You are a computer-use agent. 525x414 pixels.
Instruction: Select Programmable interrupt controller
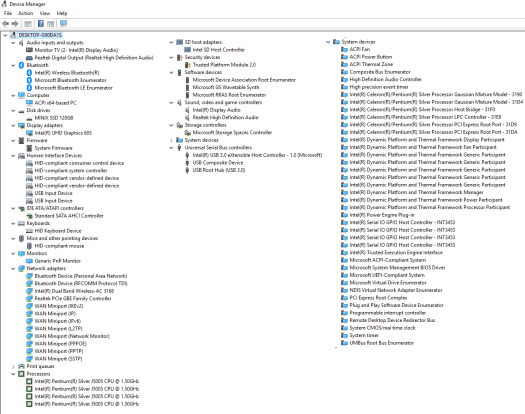(x=388, y=313)
